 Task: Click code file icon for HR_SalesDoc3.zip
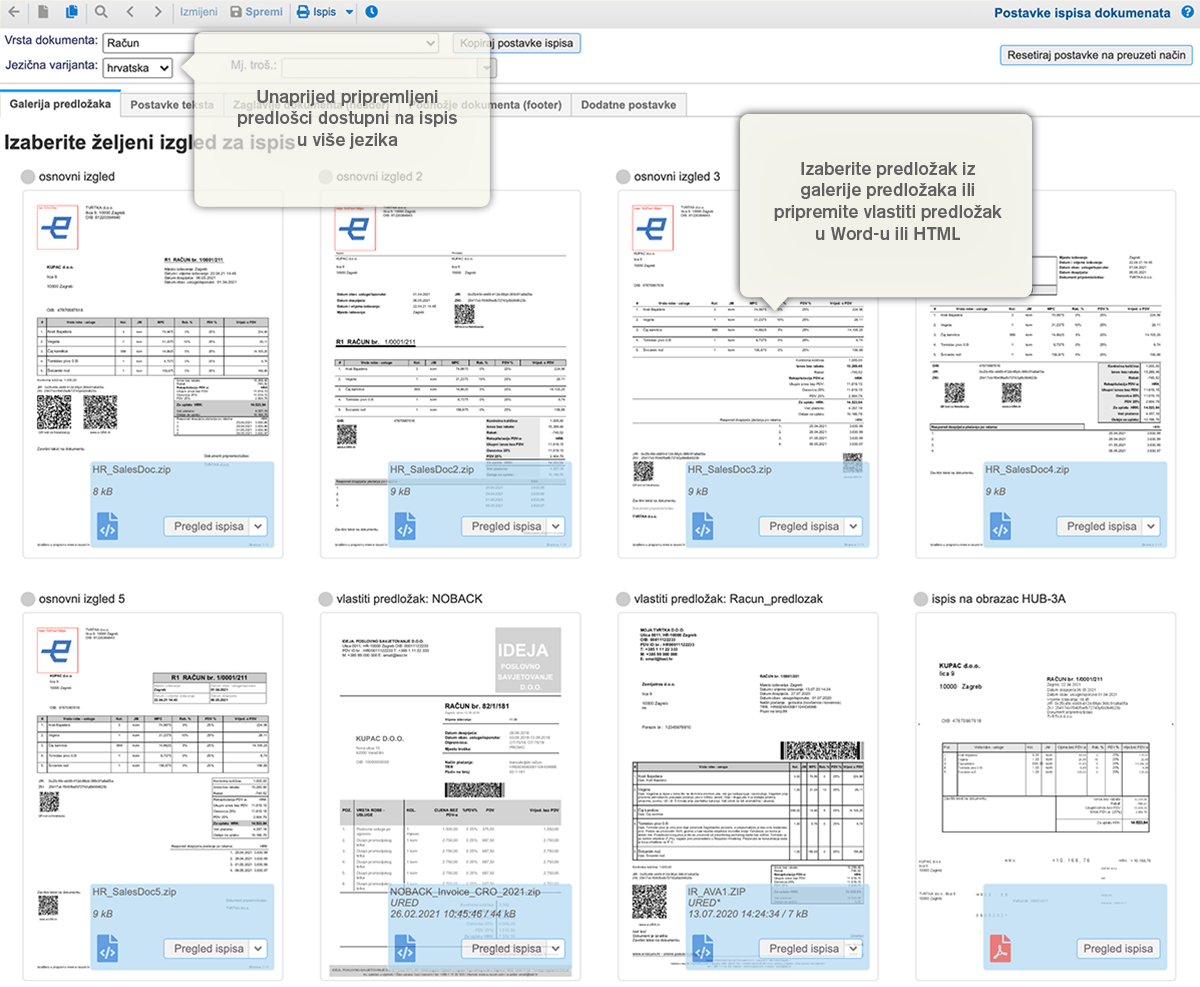[x=703, y=527]
